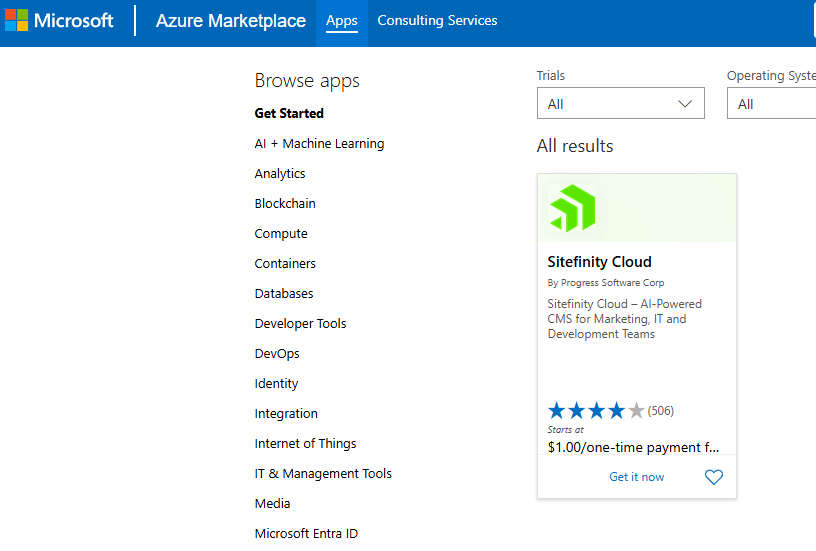This screenshot has width=816, height=551.
Task: Browse Databases category
Action: tap(284, 293)
